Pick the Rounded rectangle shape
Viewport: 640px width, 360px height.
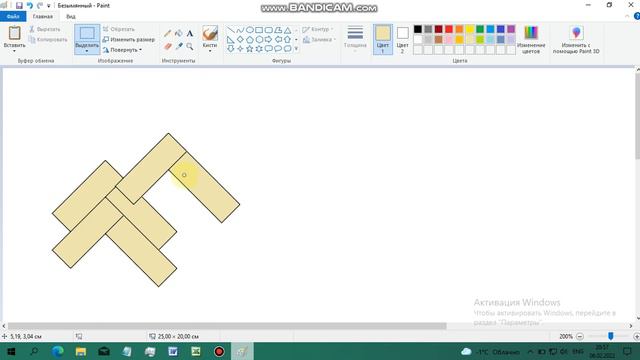[x=268, y=30]
